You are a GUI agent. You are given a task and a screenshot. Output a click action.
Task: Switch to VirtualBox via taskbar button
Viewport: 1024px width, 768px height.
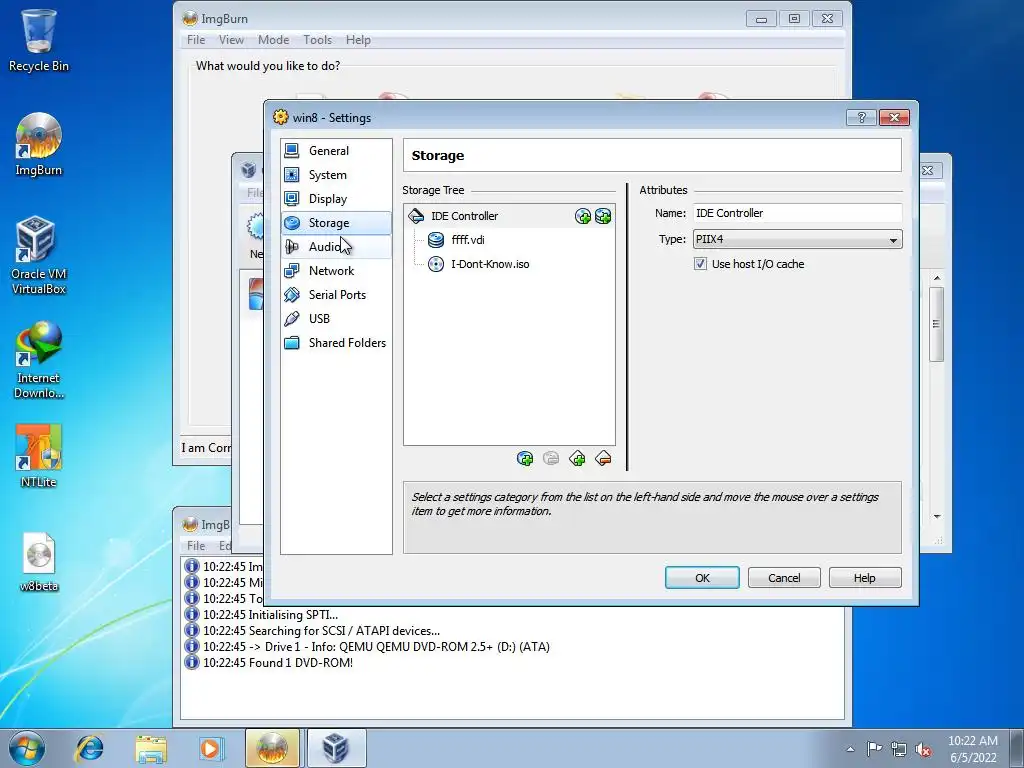(336, 748)
